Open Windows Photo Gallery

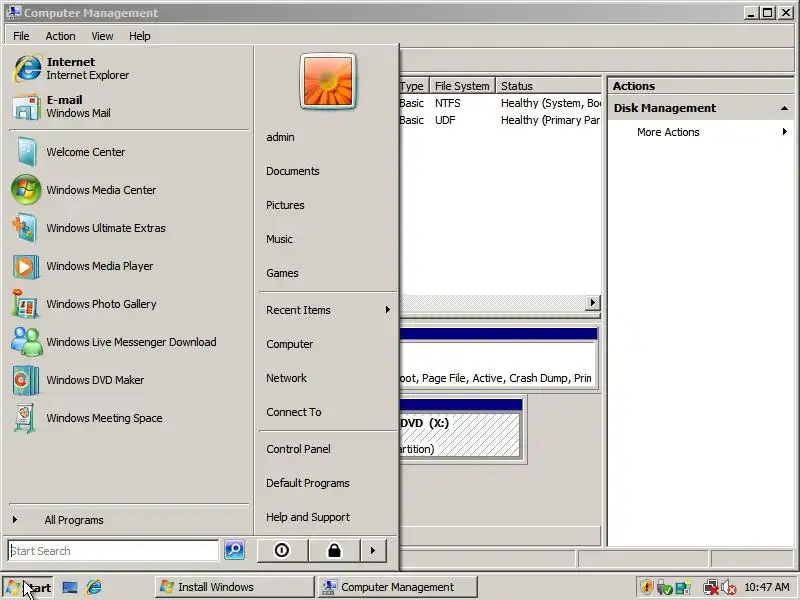[x=128, y=304]
